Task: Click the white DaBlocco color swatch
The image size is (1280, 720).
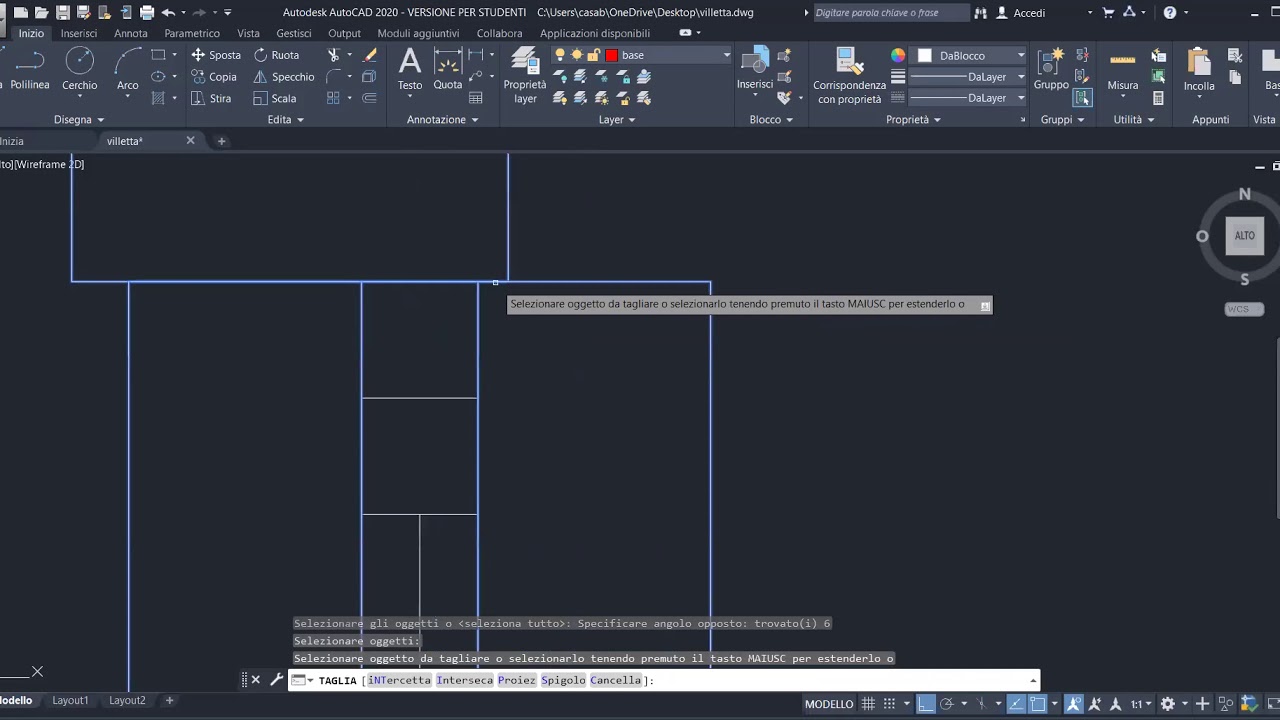Action: (925, 55)
